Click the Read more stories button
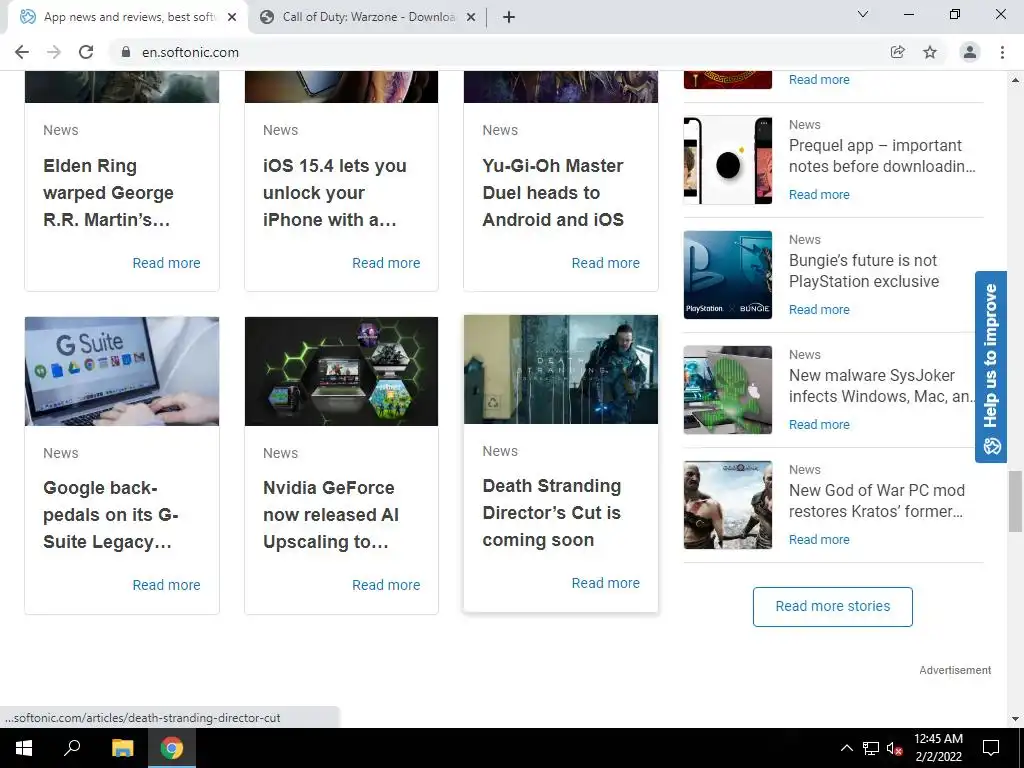 [x=833, y=606]
